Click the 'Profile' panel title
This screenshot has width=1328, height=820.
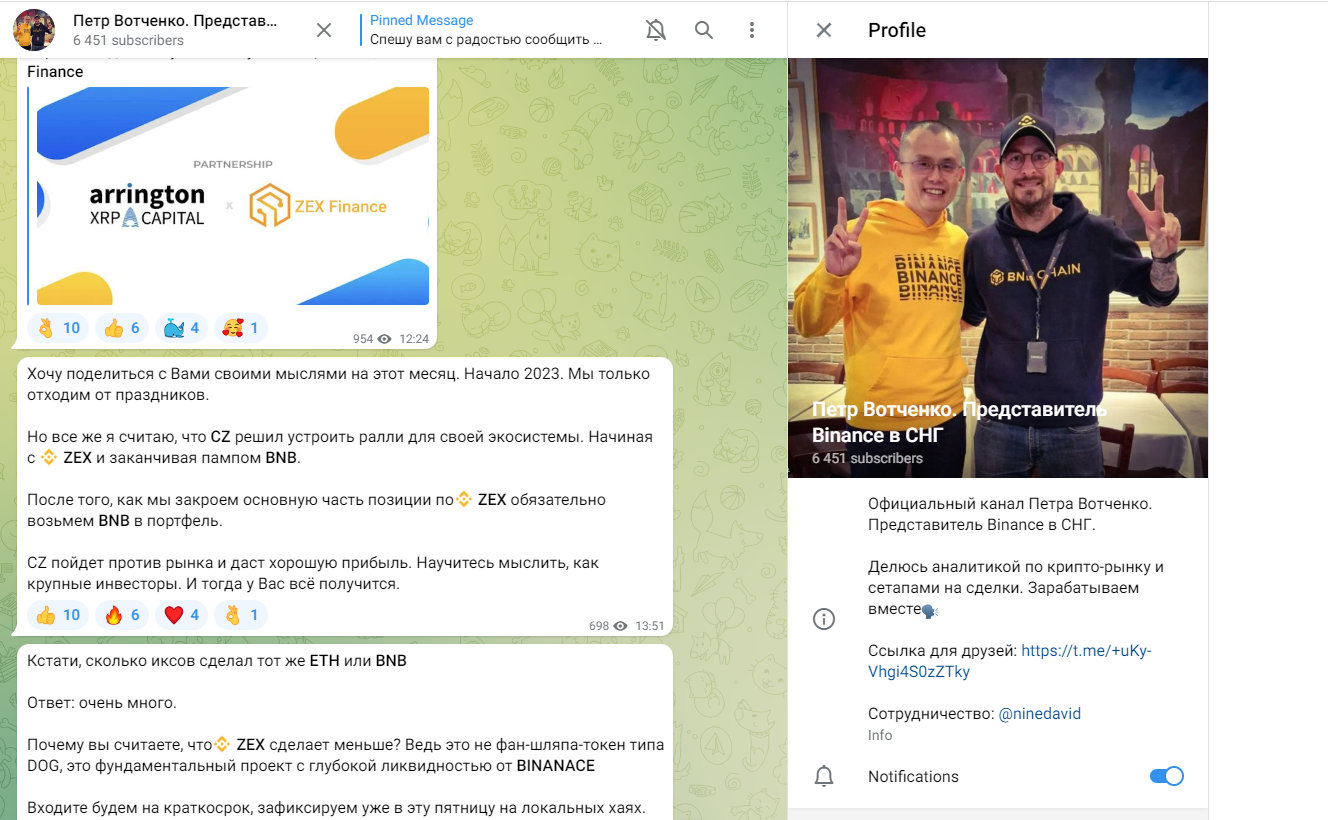pyautogui.click(x=897, y=30)
